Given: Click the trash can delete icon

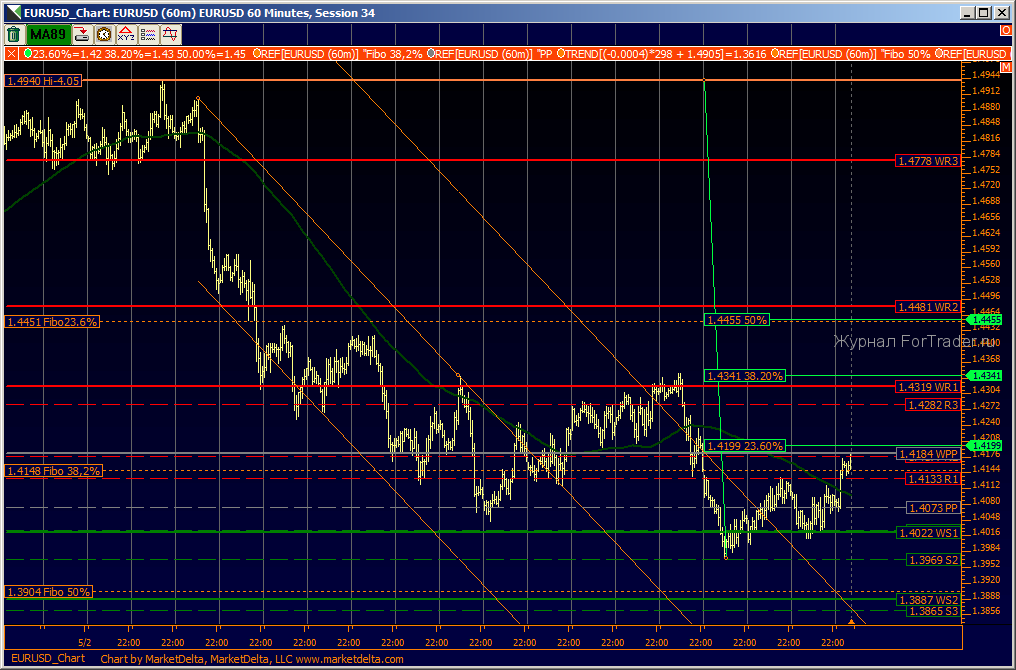Looking at the screenshot, I should point(14,34).
